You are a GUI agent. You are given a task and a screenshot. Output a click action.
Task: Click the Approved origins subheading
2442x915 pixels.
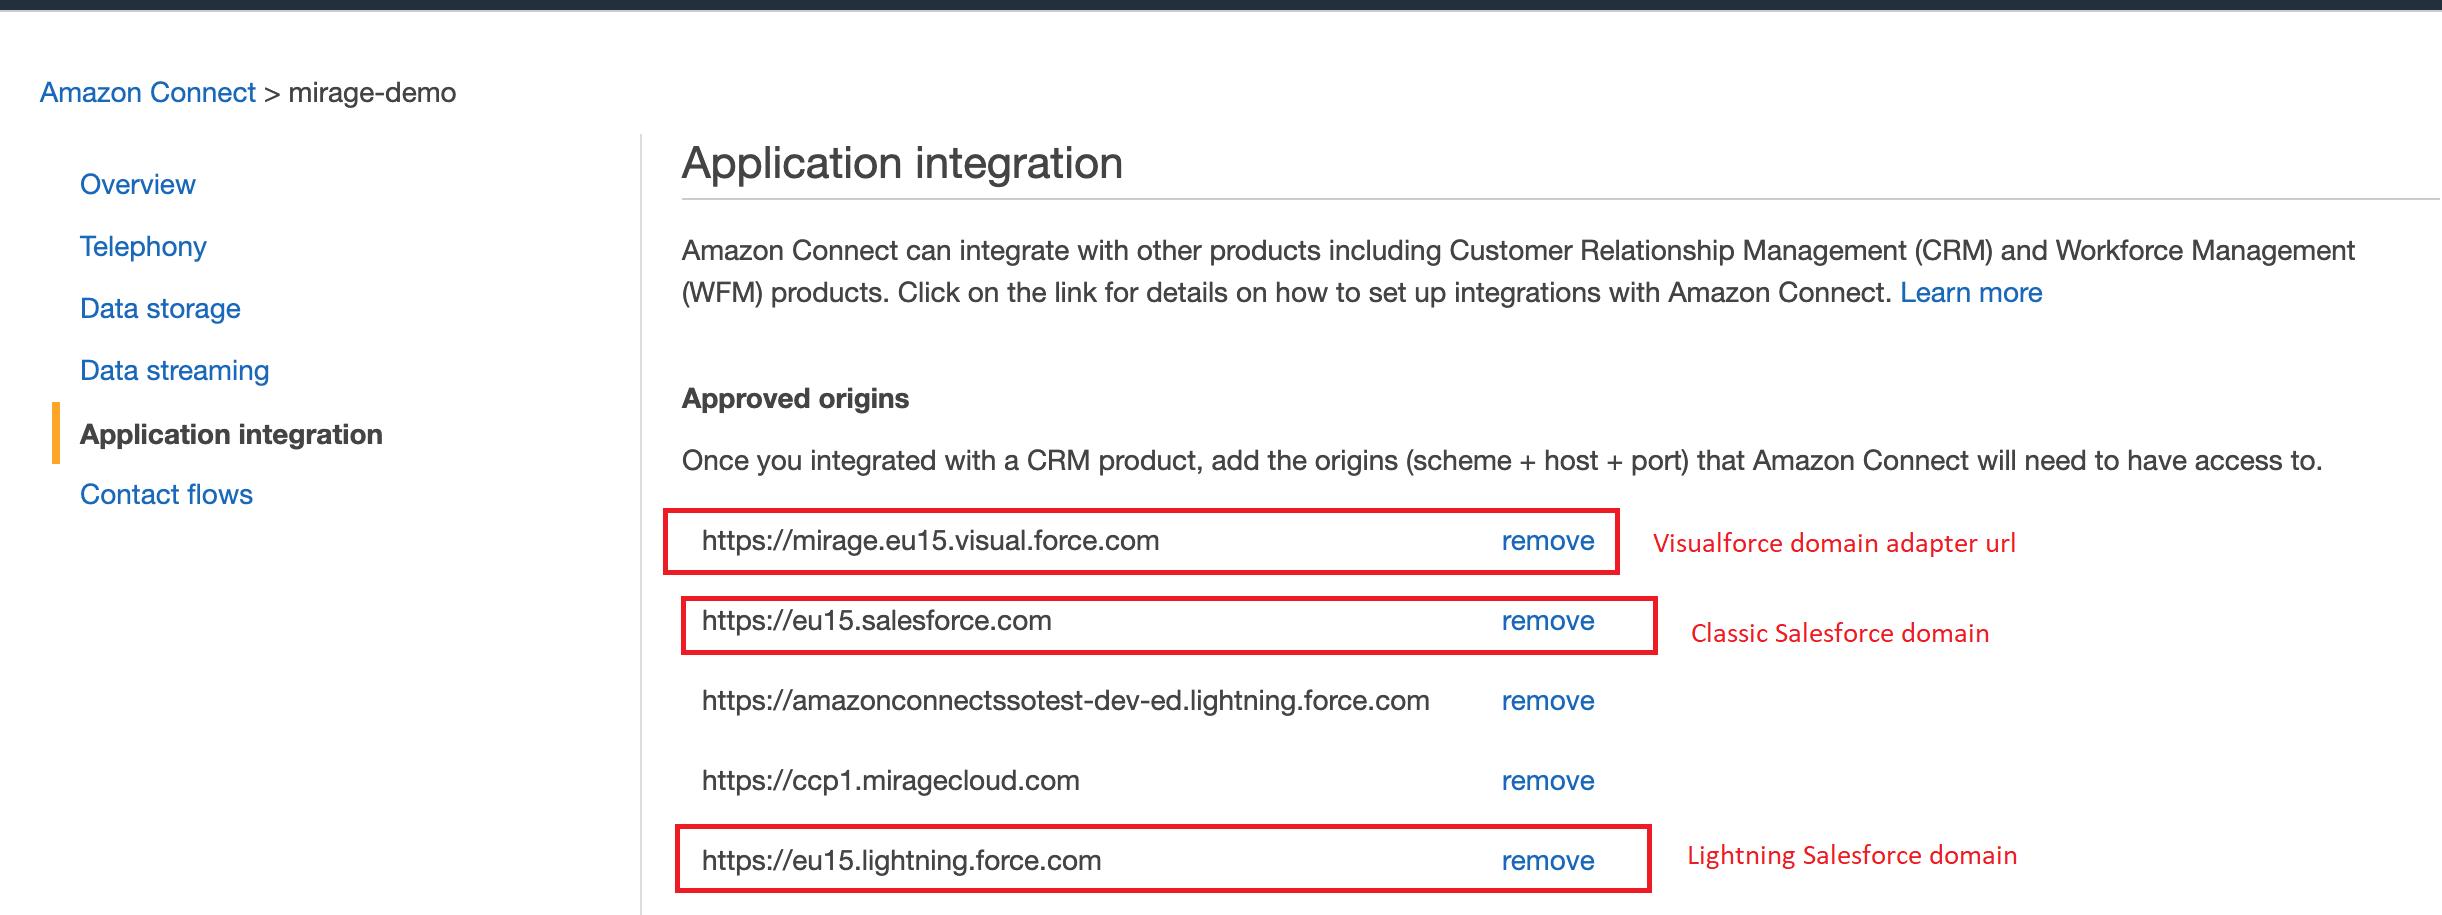tap(795, 399)
